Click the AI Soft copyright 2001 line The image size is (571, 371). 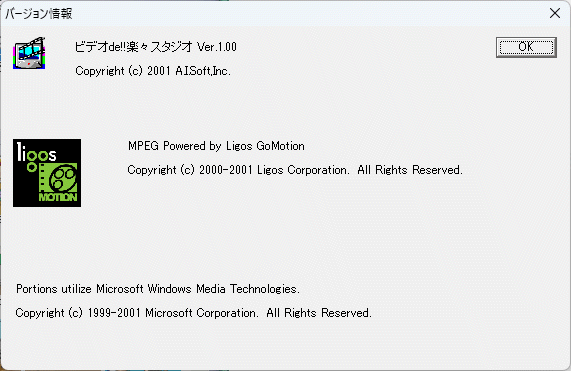(153, 71)
